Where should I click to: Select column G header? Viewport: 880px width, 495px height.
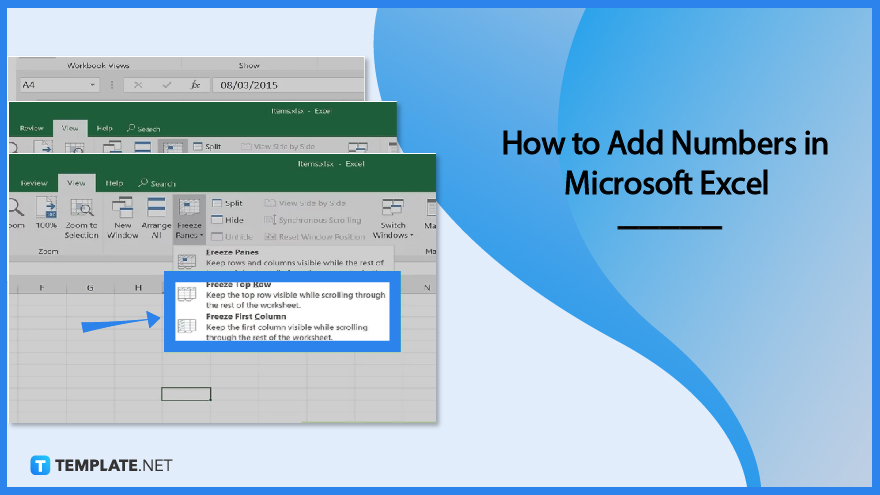(x=90, y=287)
